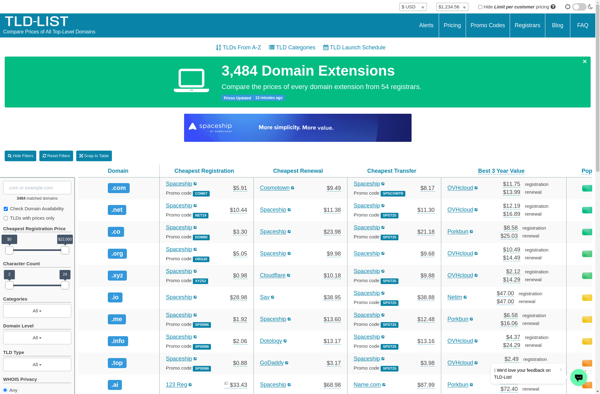Click the .ai domain badge

coord(115,385)
